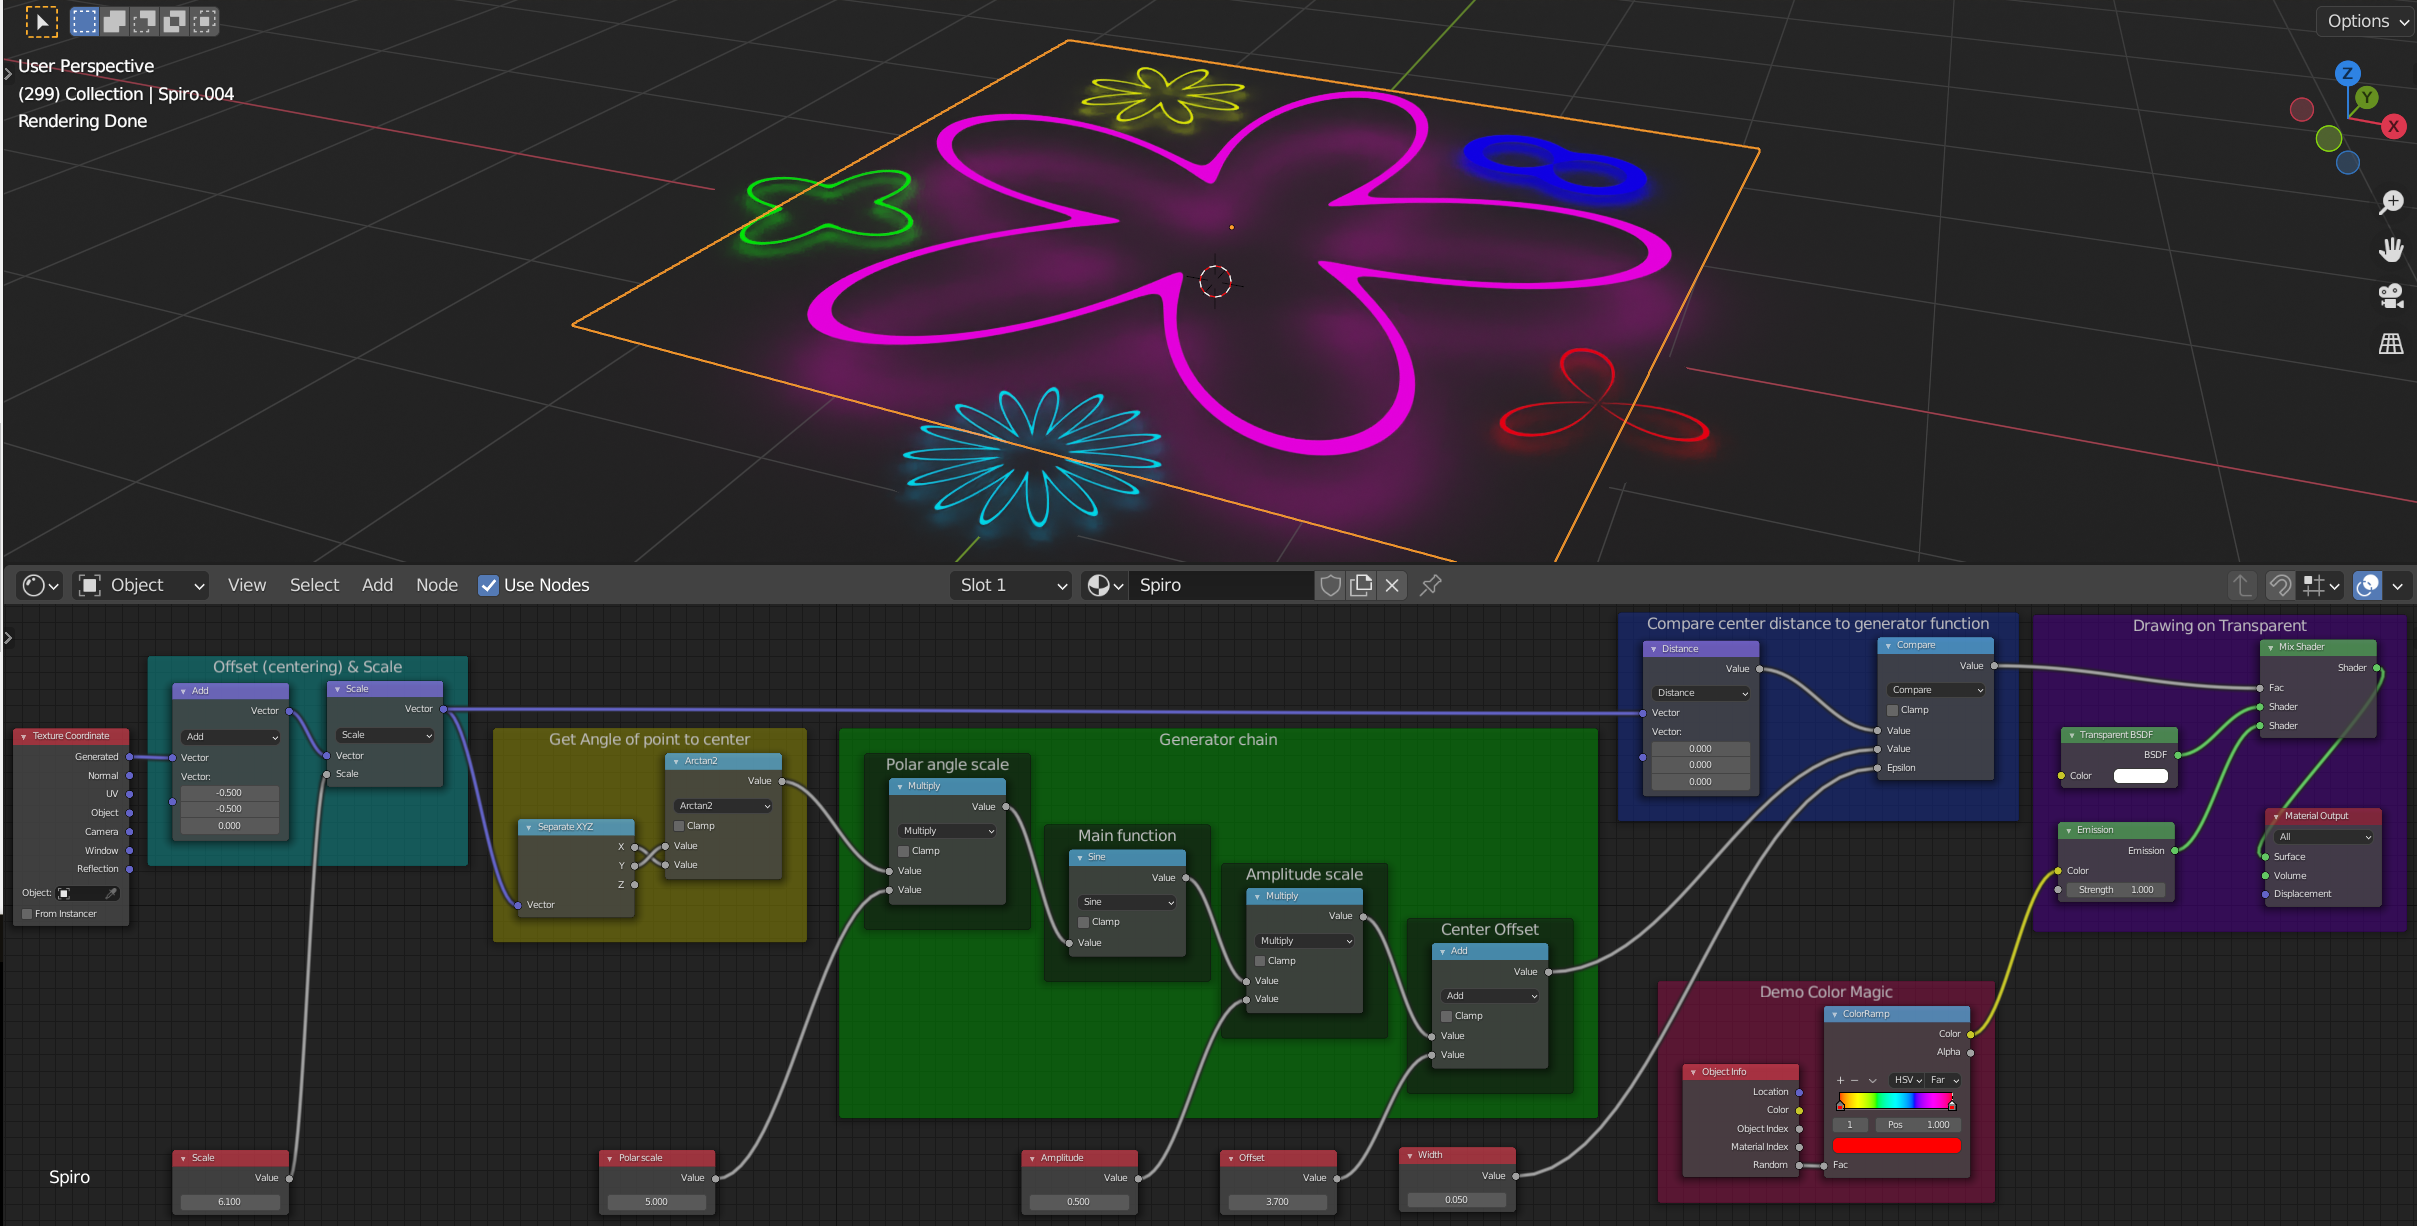Image resolution: width=2417 pixels, height=1226 pixels.
Task: Unlink the Spiro material with the X button
Action: click(1392, 585)
